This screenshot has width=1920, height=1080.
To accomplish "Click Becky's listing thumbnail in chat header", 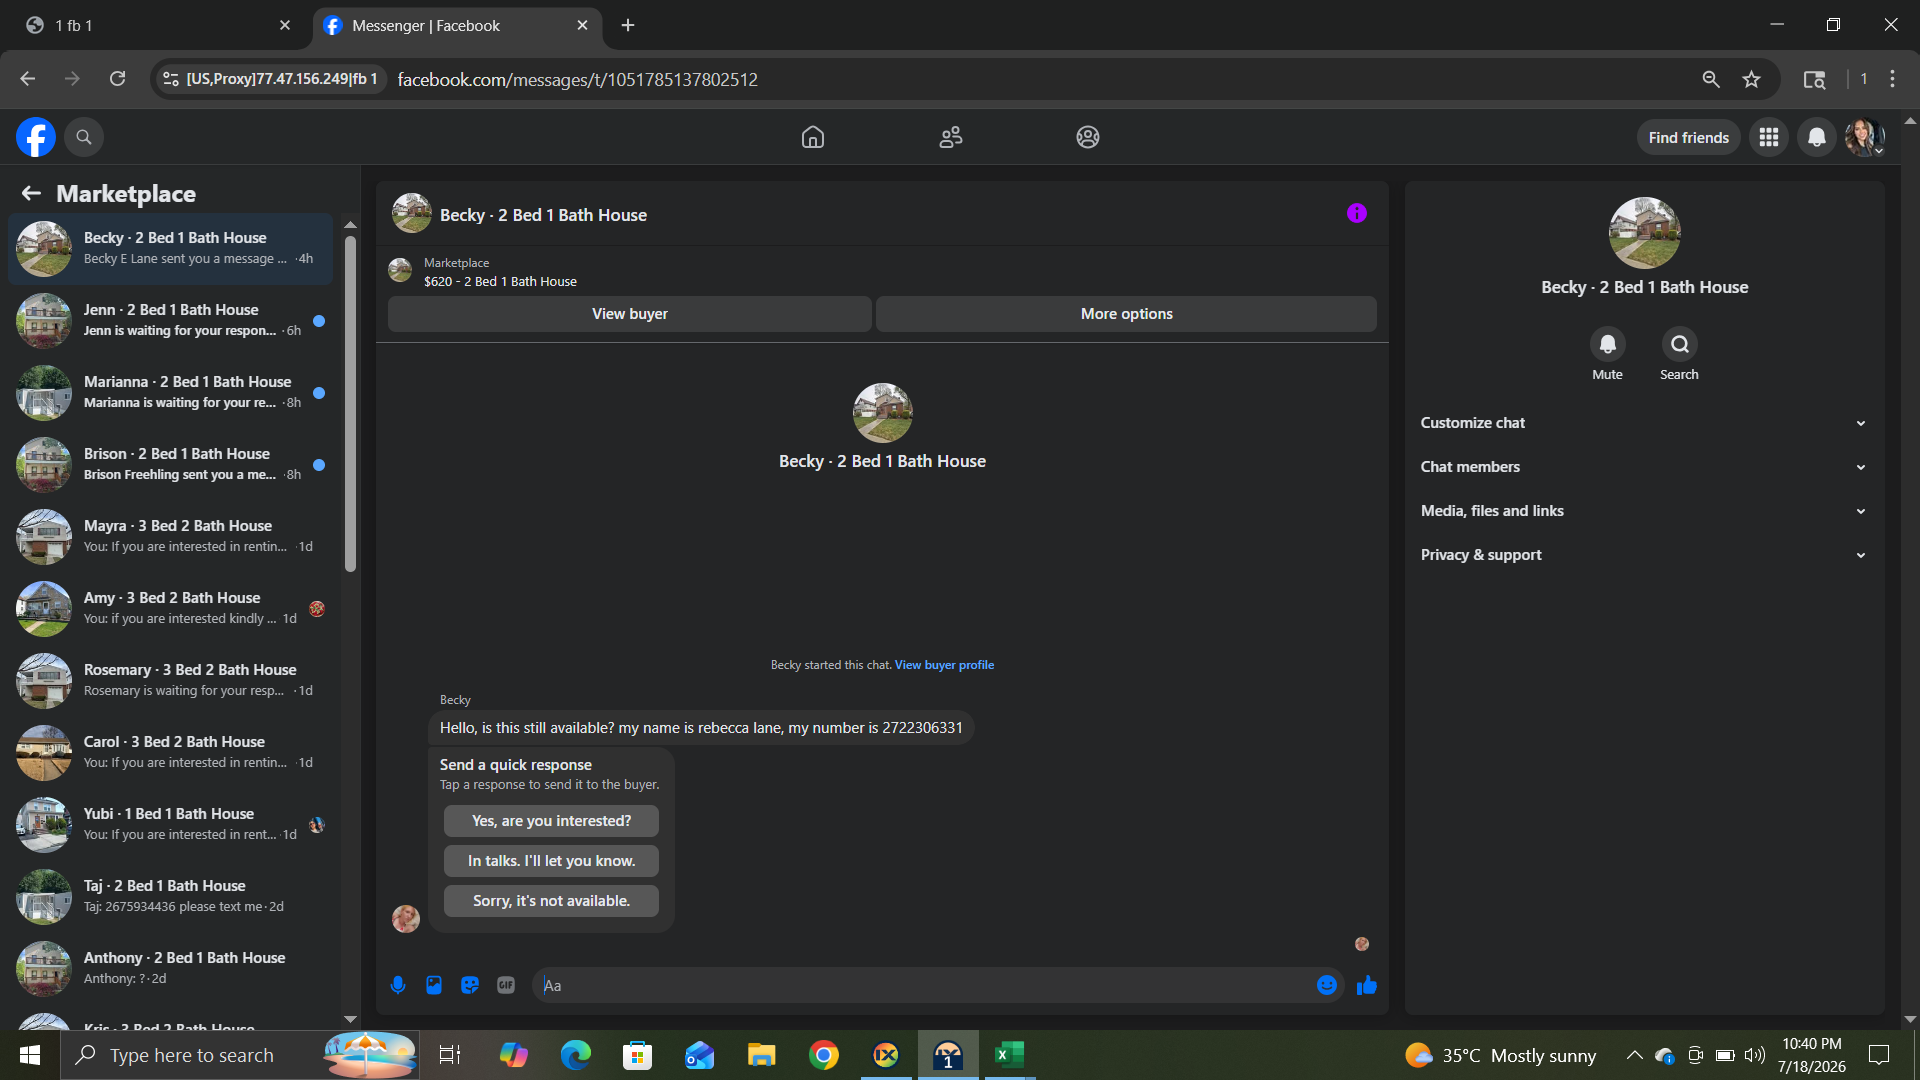I will coord(412,214).
